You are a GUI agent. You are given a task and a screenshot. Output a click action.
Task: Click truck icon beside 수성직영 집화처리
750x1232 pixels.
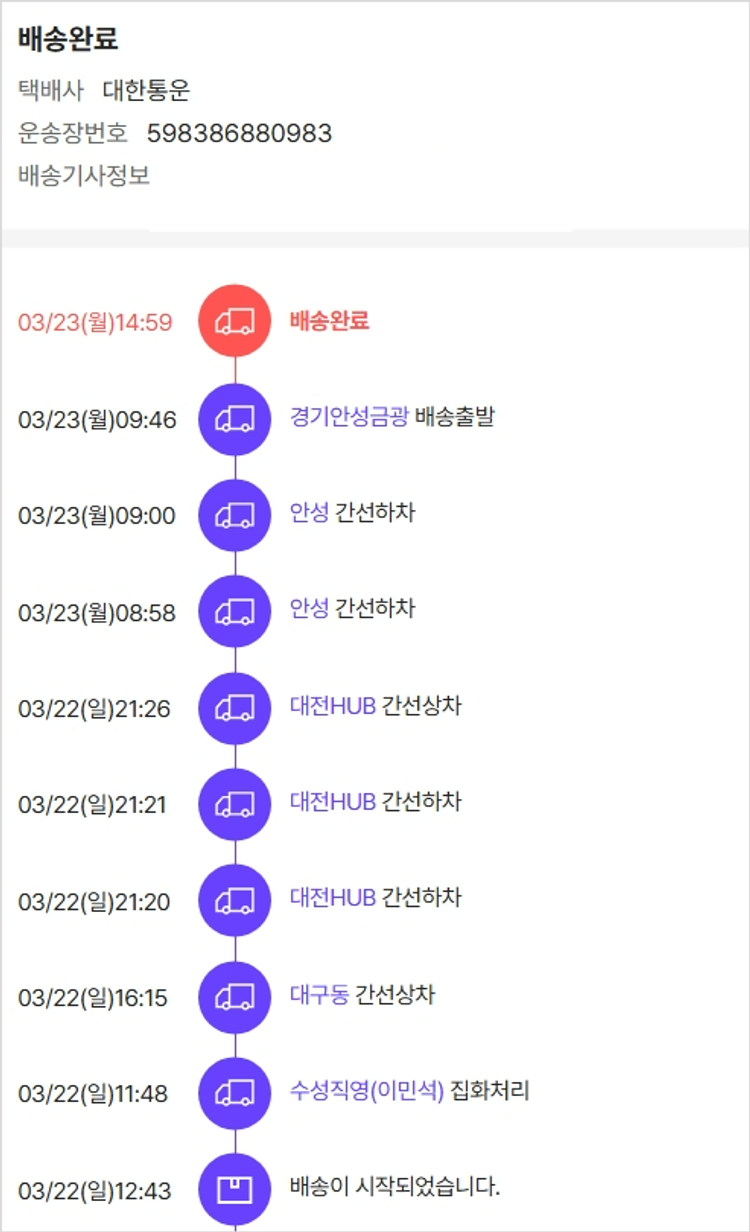pos(235,1093)
